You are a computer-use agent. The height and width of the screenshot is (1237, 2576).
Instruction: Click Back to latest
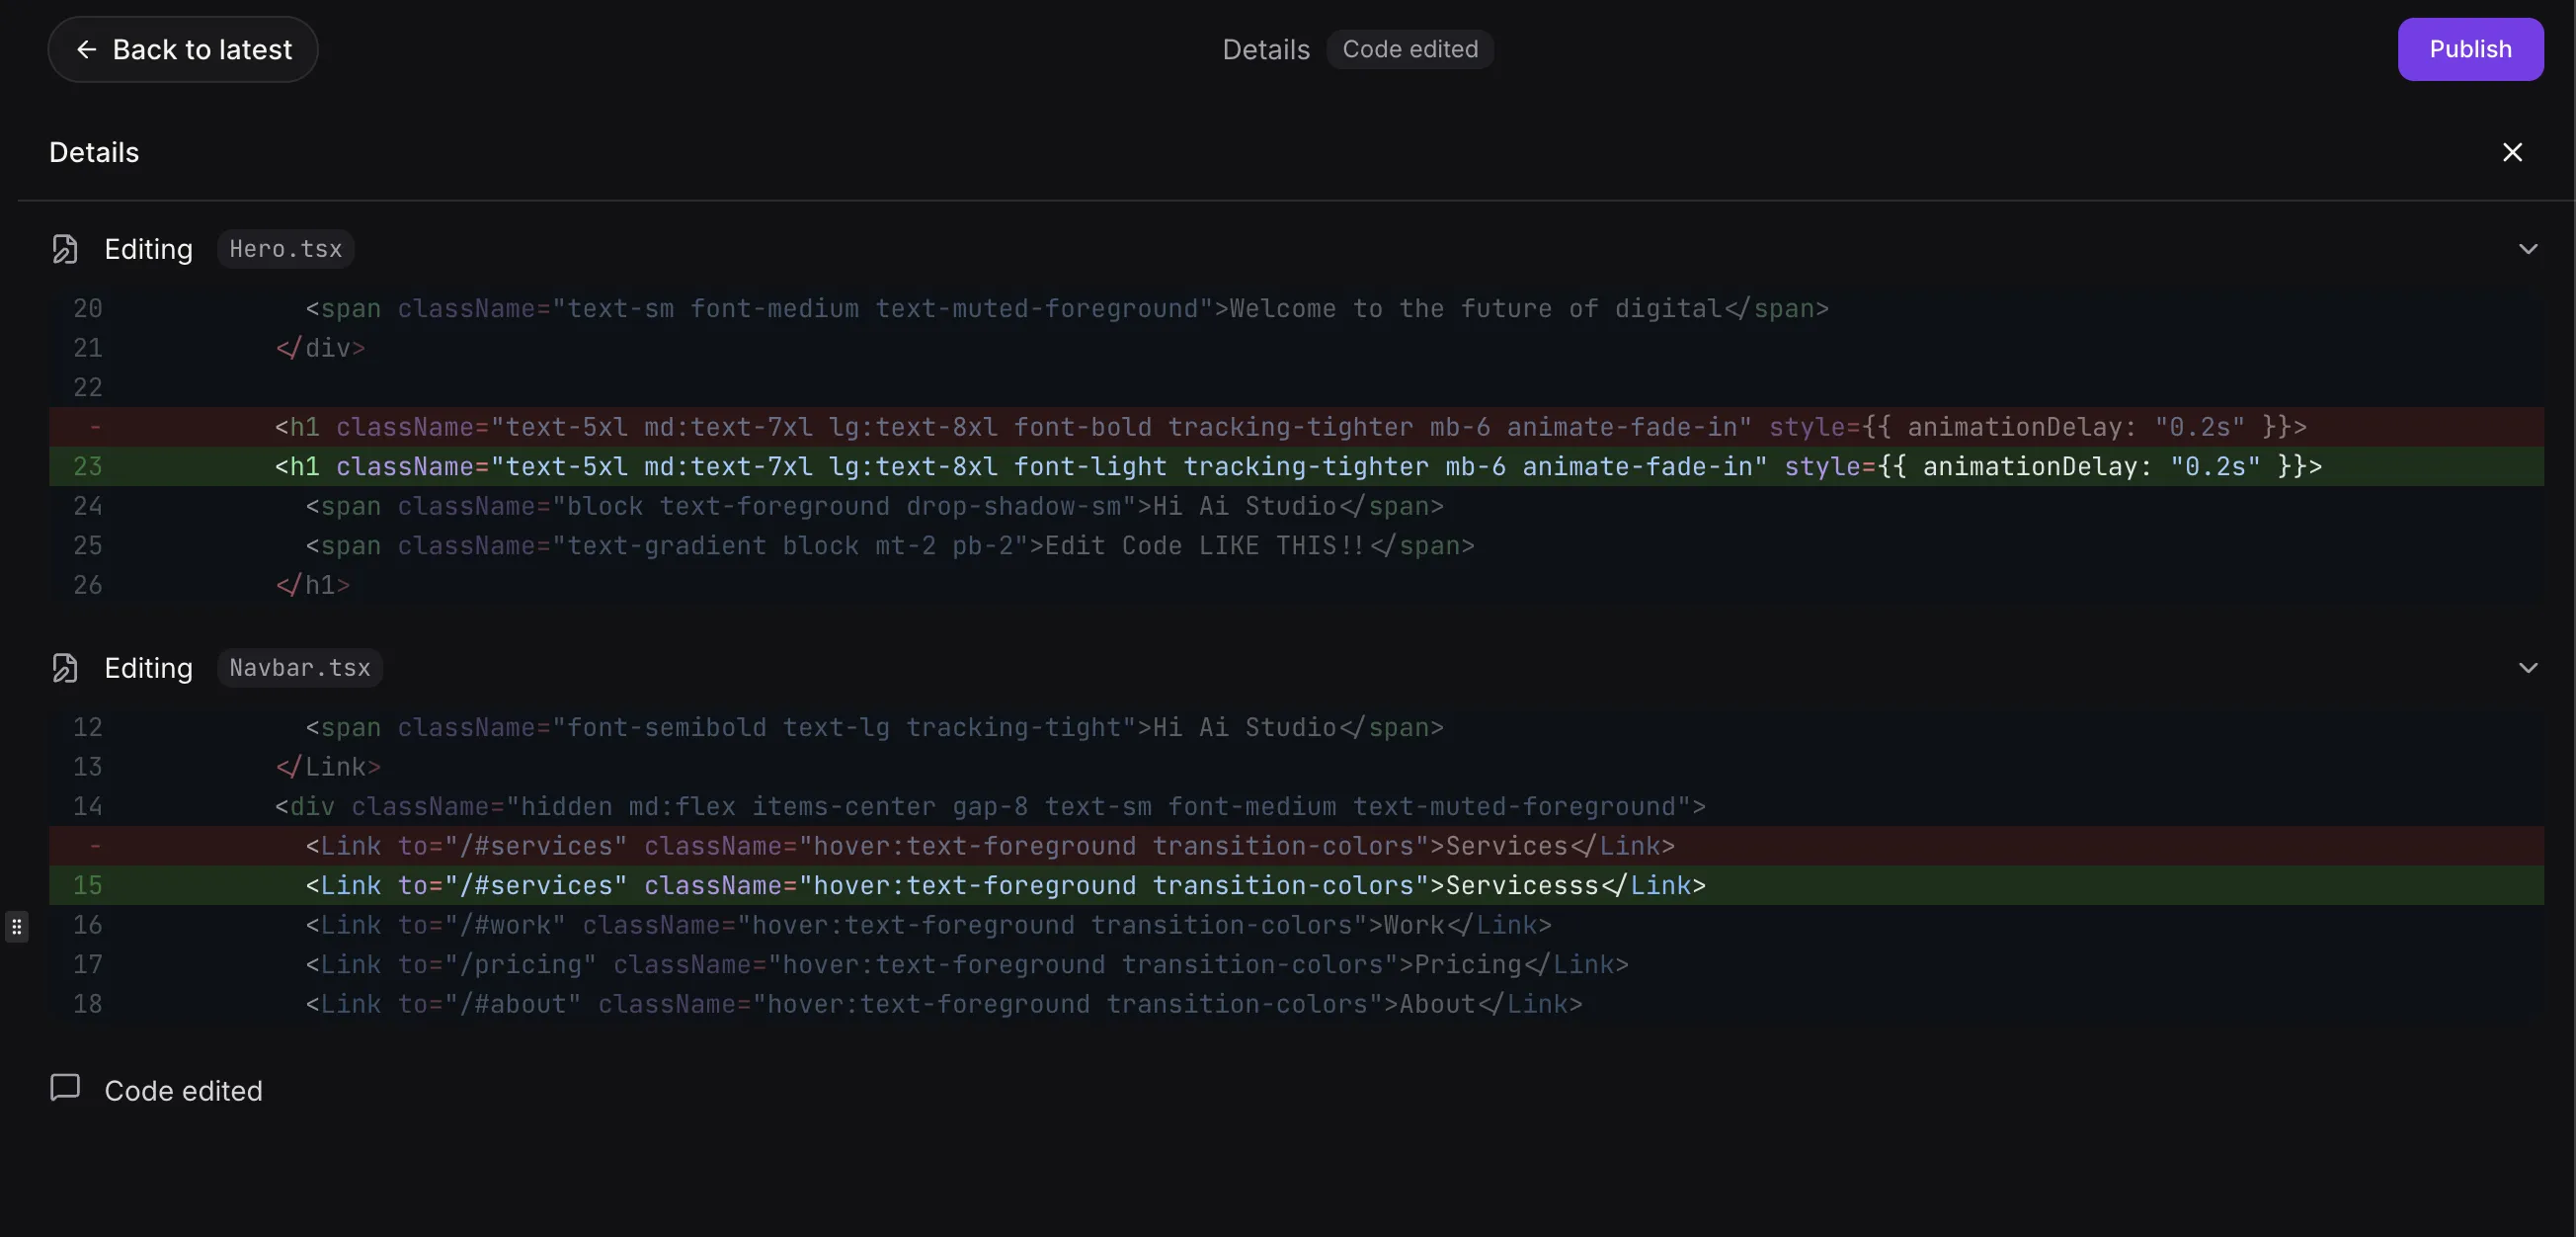click(182, 49)
